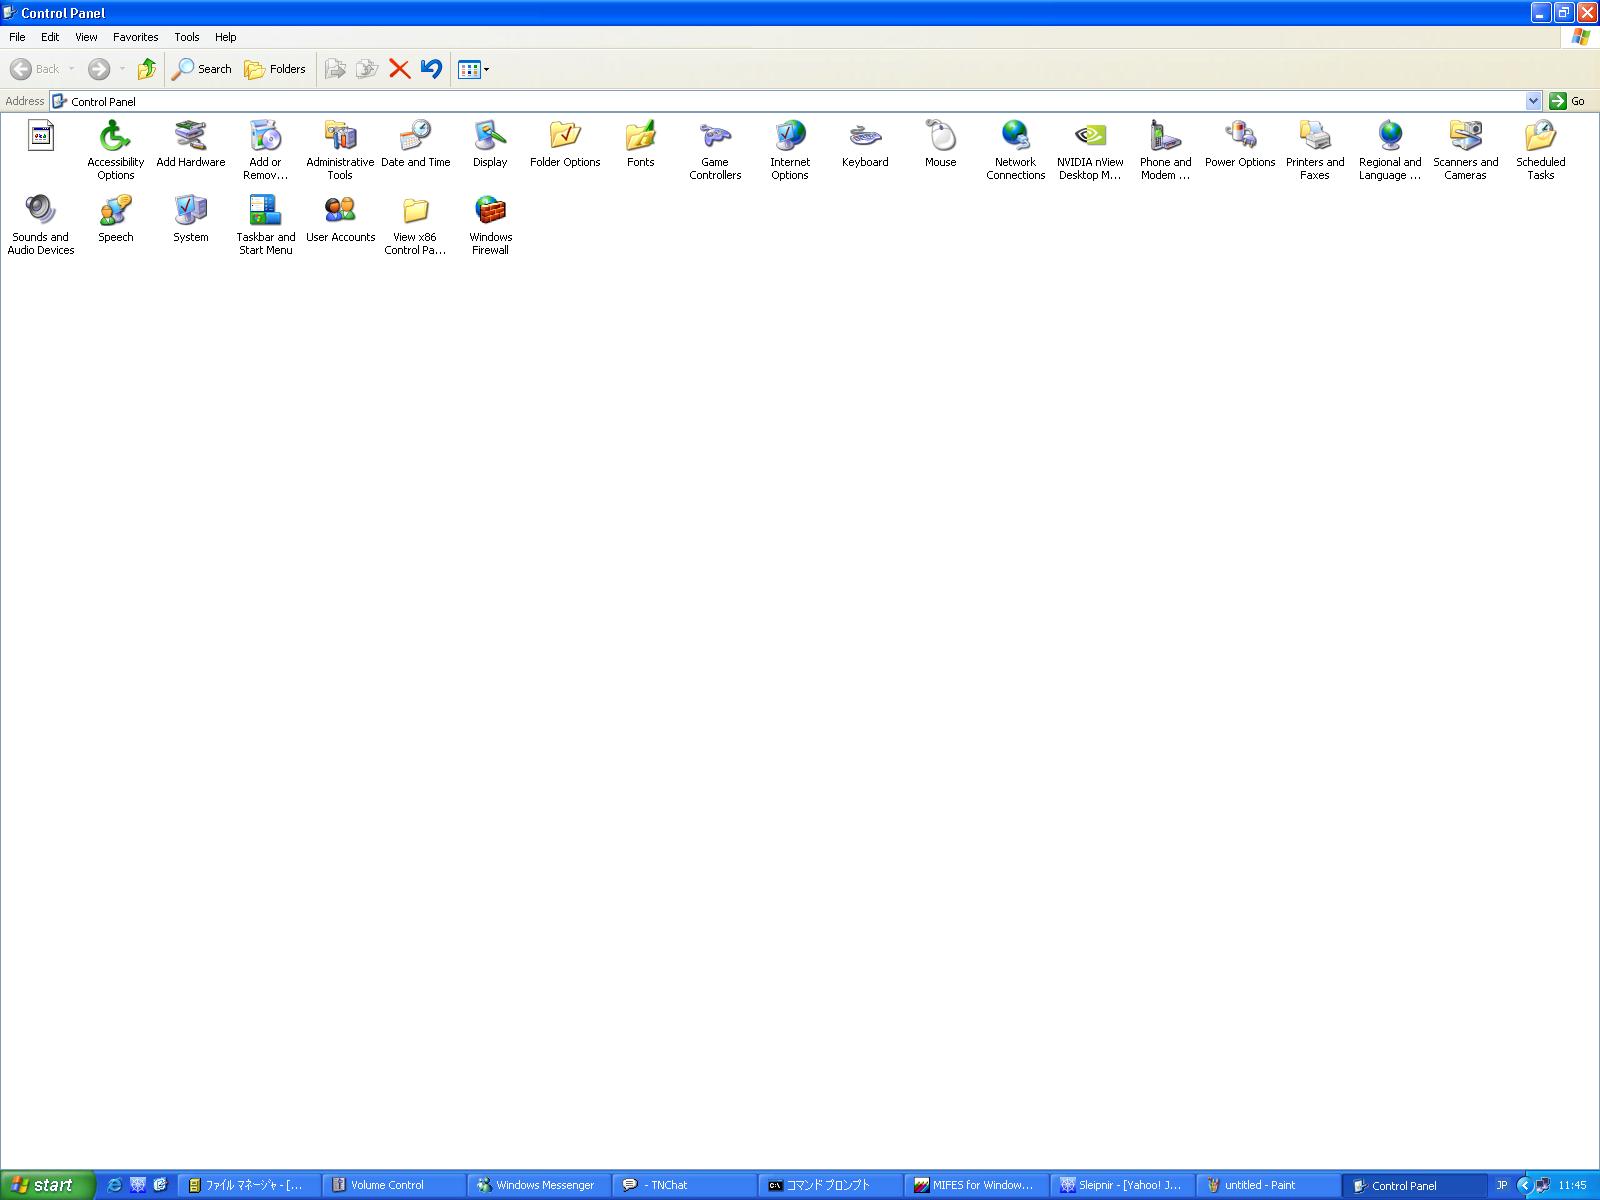1600x1200 pixels.
Task: Open Scheduled Tasks icon
Action: [1540, 137]
